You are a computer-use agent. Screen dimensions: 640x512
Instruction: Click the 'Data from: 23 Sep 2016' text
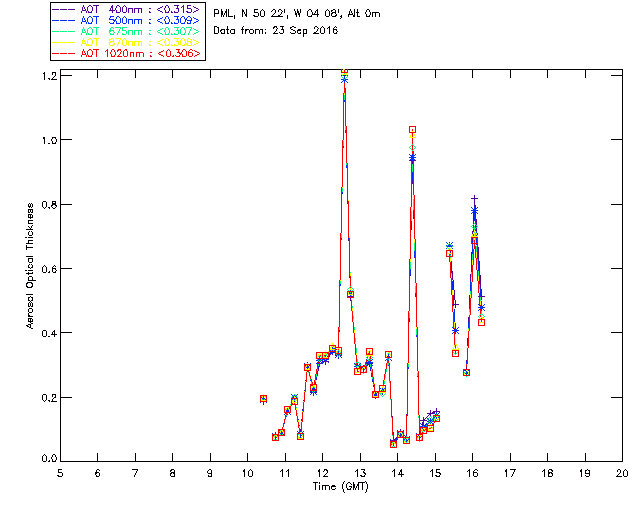[276, 30]
